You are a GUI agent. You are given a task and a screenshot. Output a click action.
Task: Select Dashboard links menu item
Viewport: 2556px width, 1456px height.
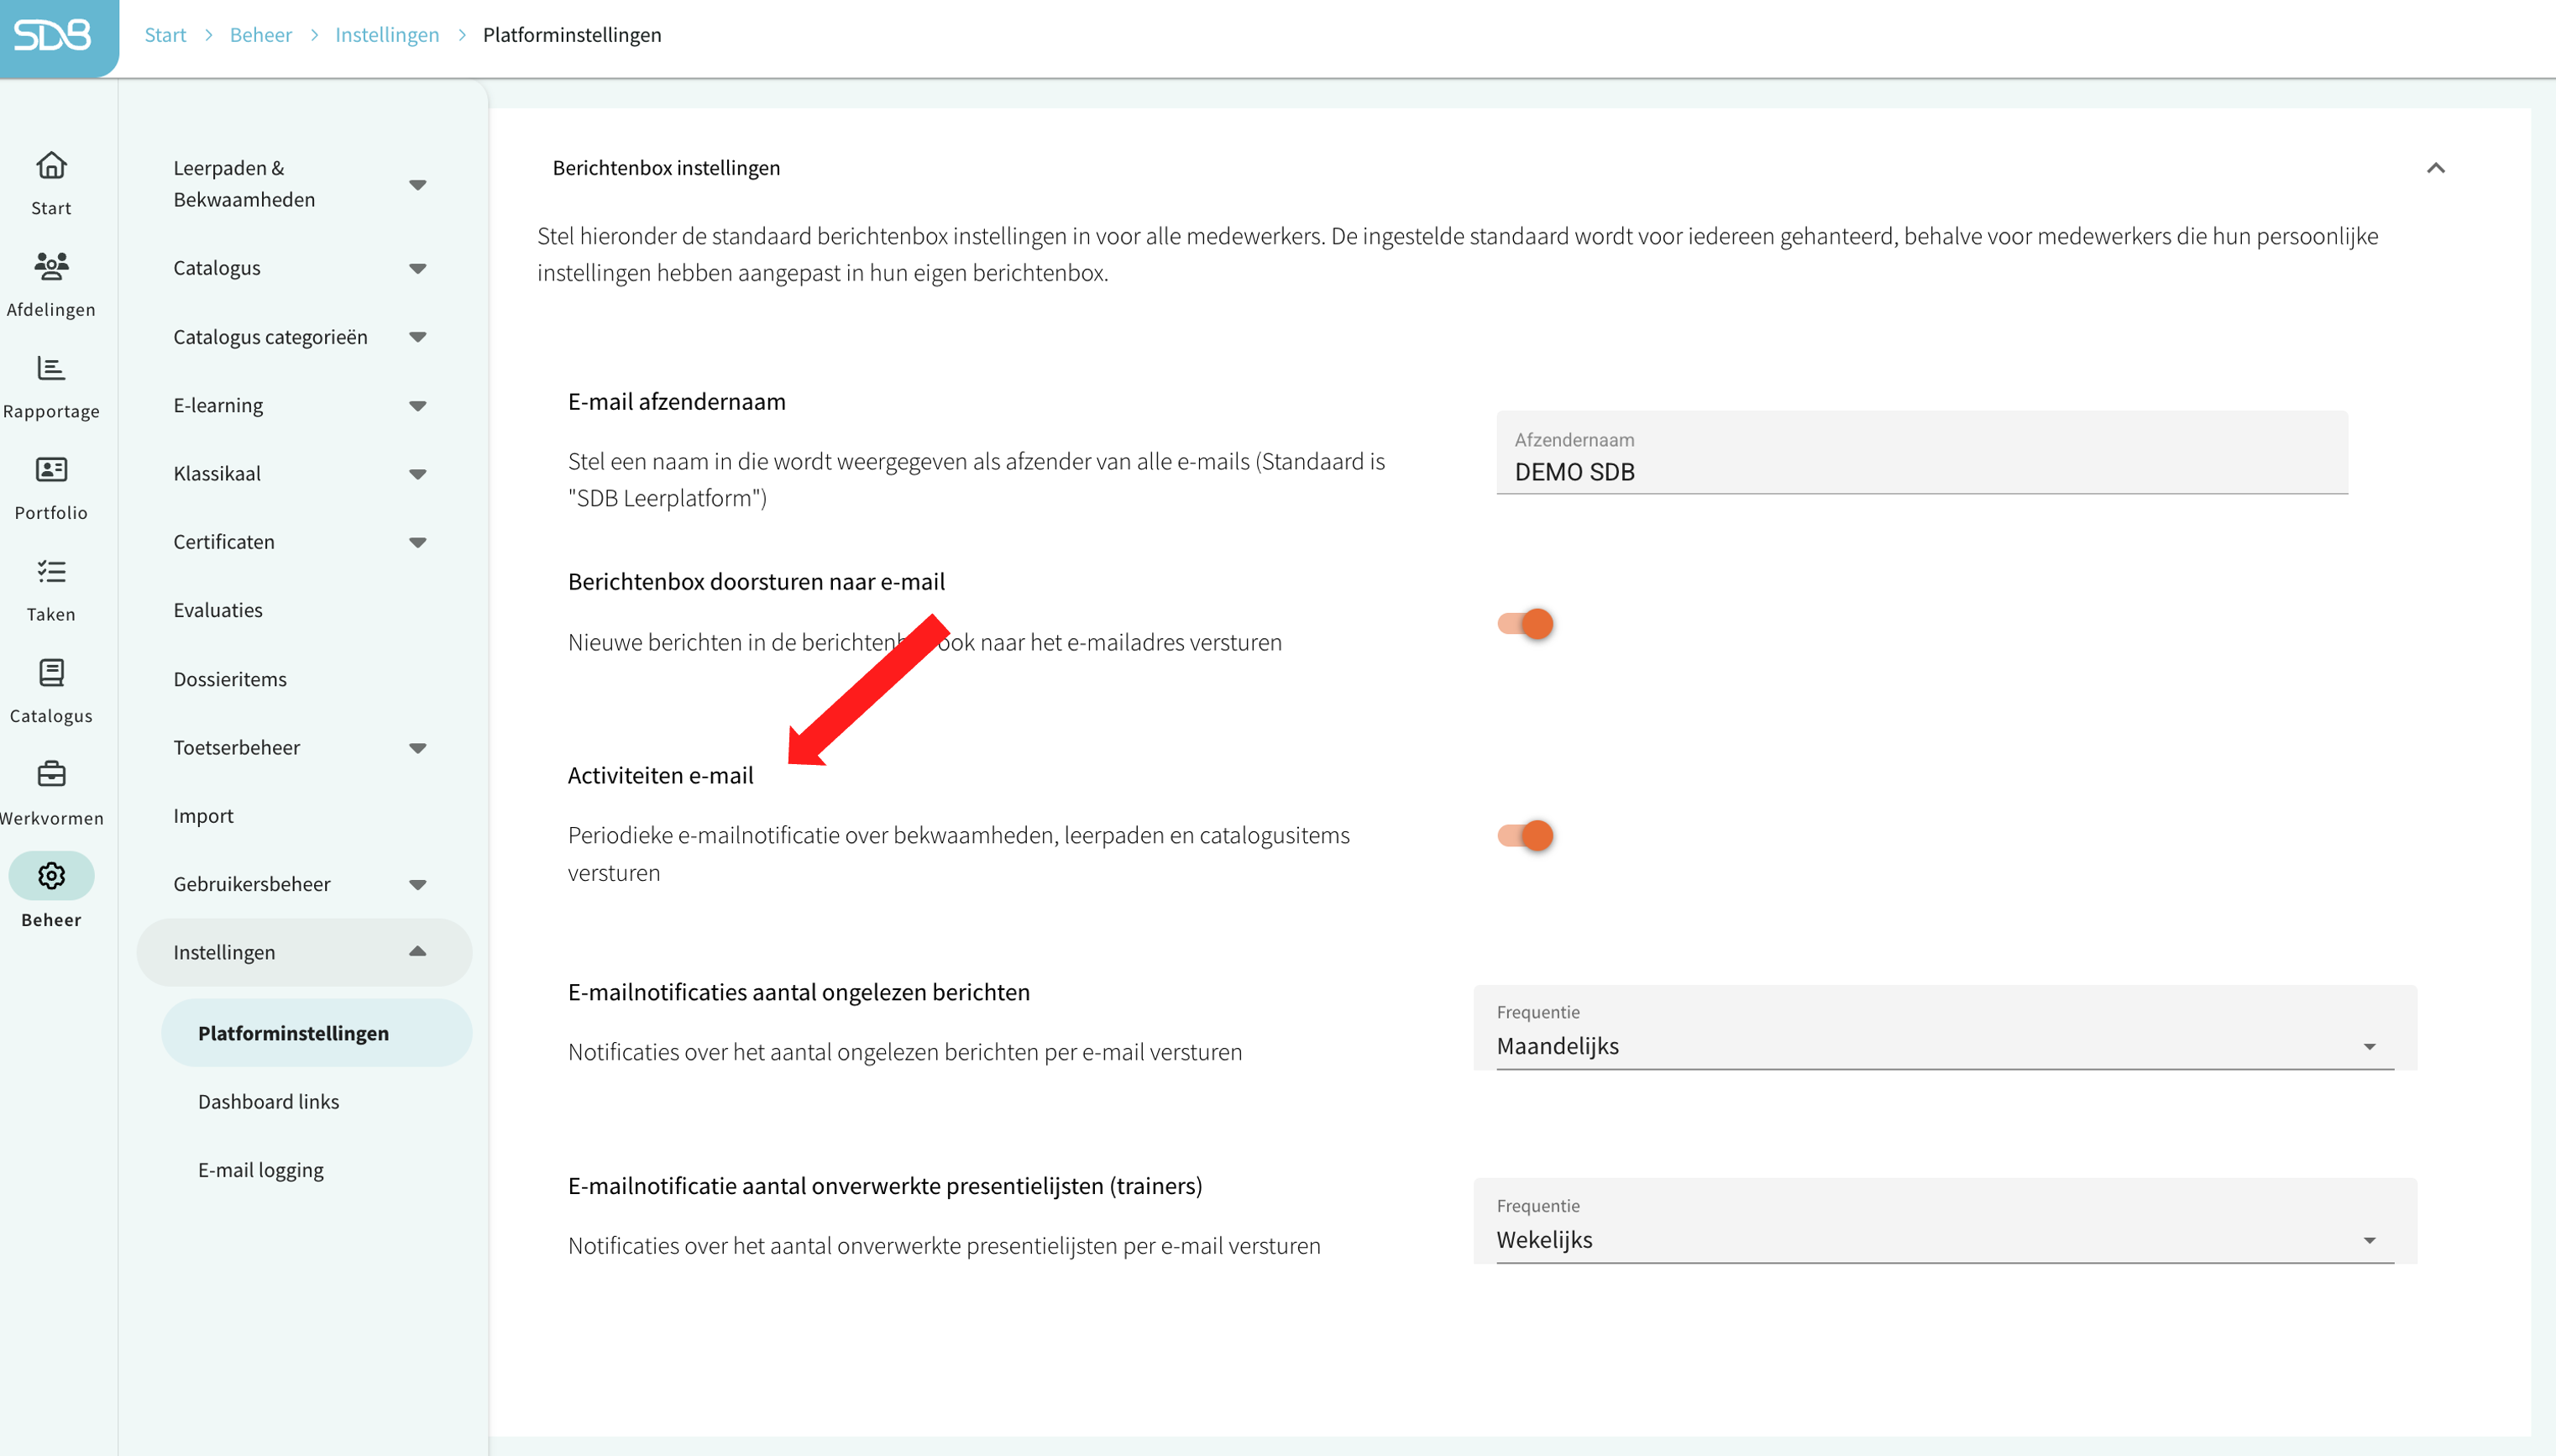tap(268, 1101)
